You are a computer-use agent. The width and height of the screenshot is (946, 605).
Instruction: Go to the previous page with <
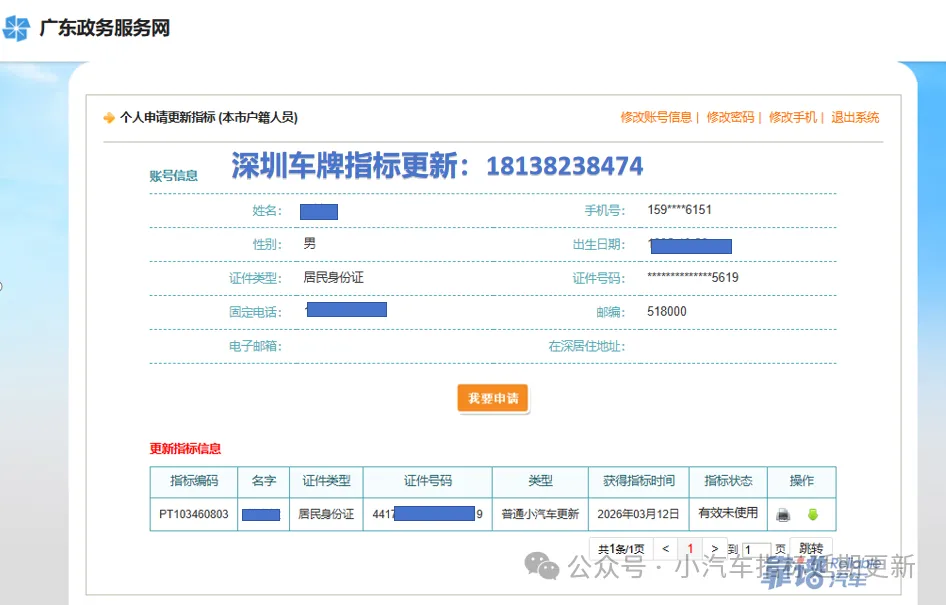coord(666,549)
